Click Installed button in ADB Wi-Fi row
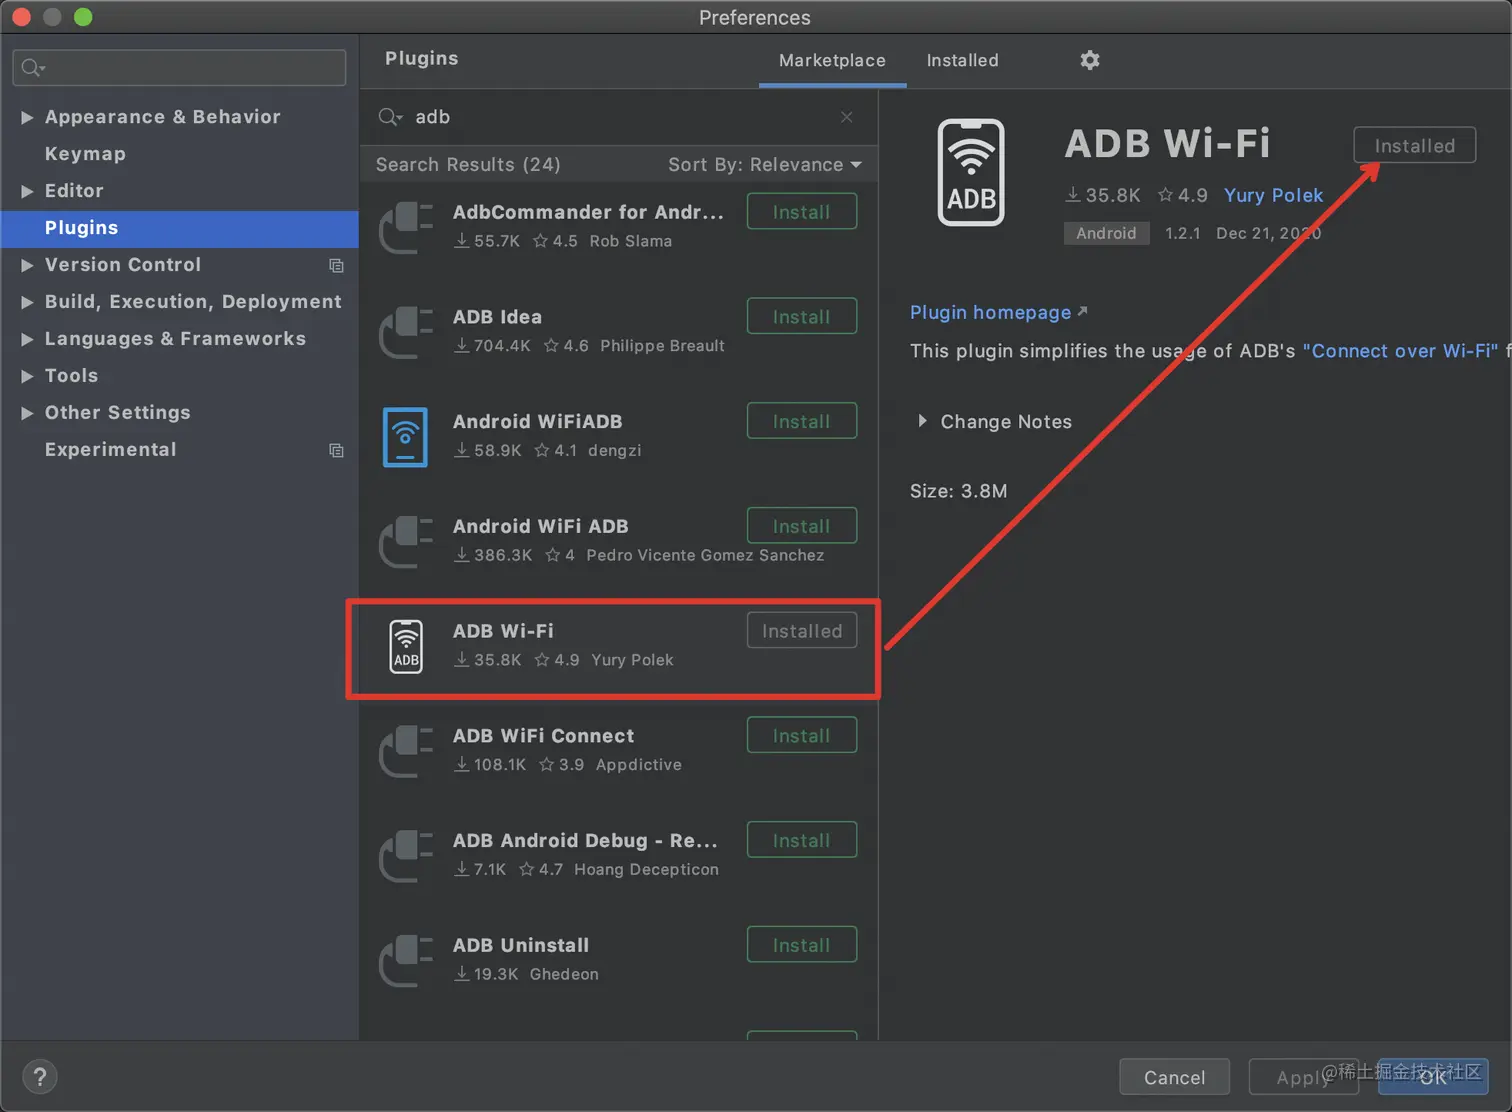 point(802,630)
